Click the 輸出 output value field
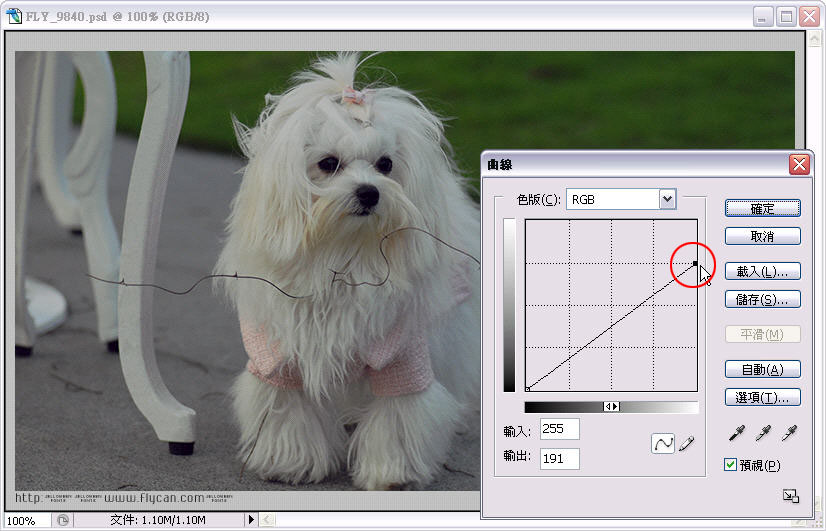Viewport: 826px width, 531px height. 559,458
